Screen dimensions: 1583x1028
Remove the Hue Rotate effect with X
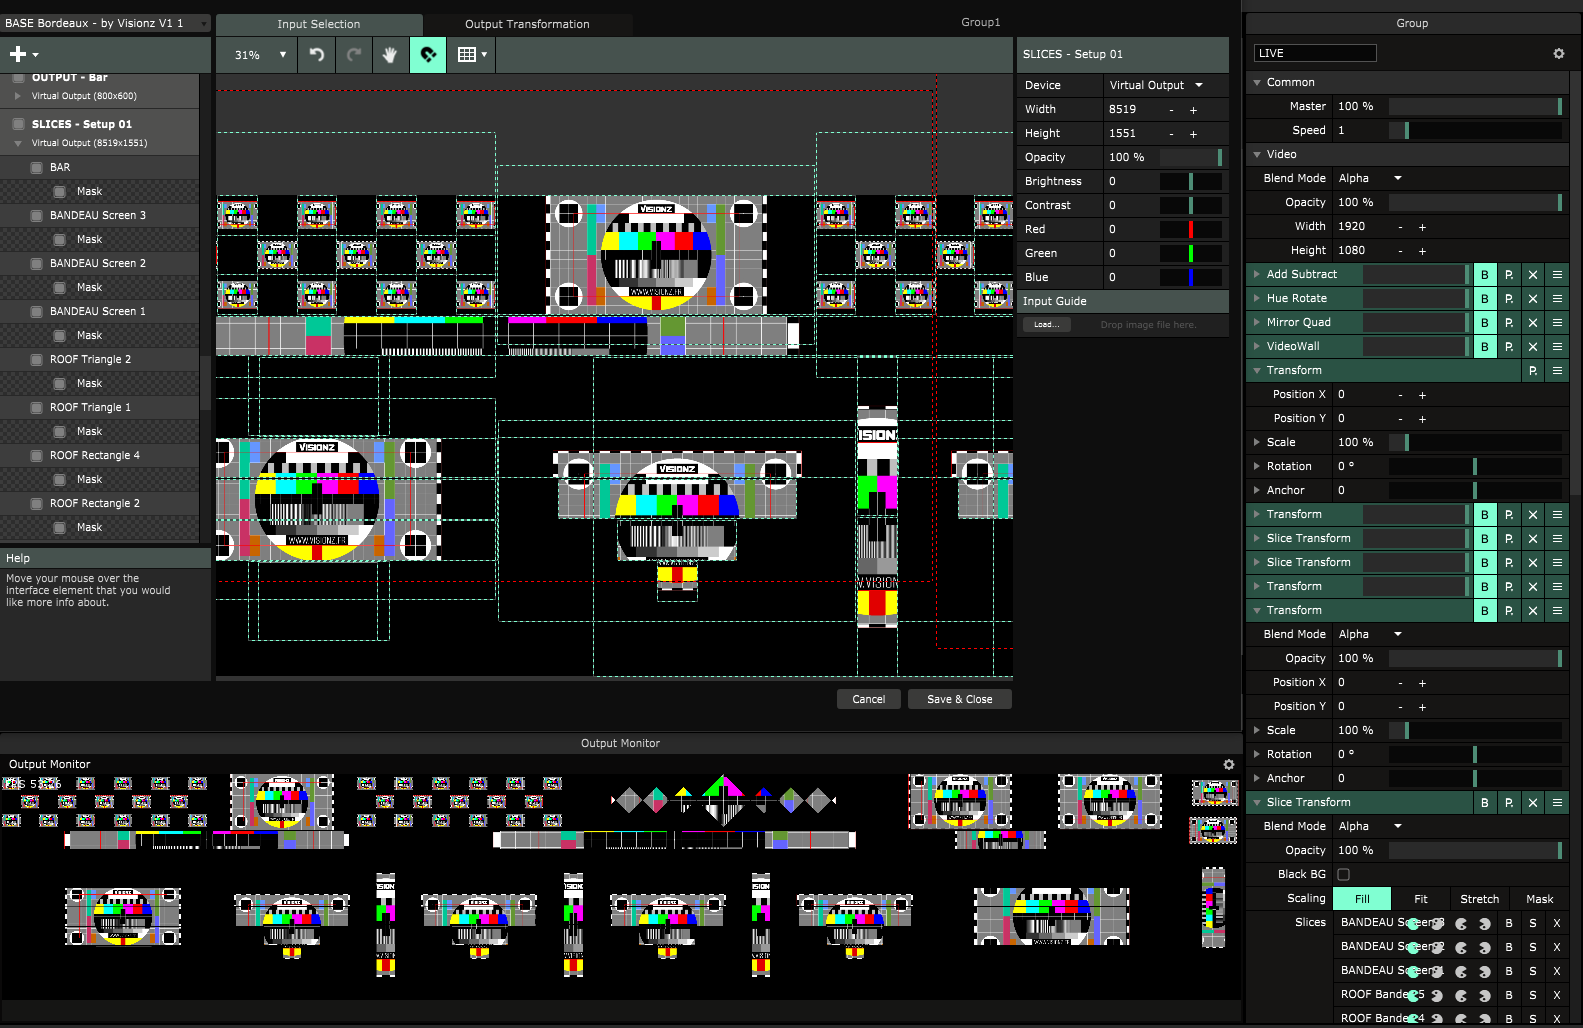[x=1533, y=299]
